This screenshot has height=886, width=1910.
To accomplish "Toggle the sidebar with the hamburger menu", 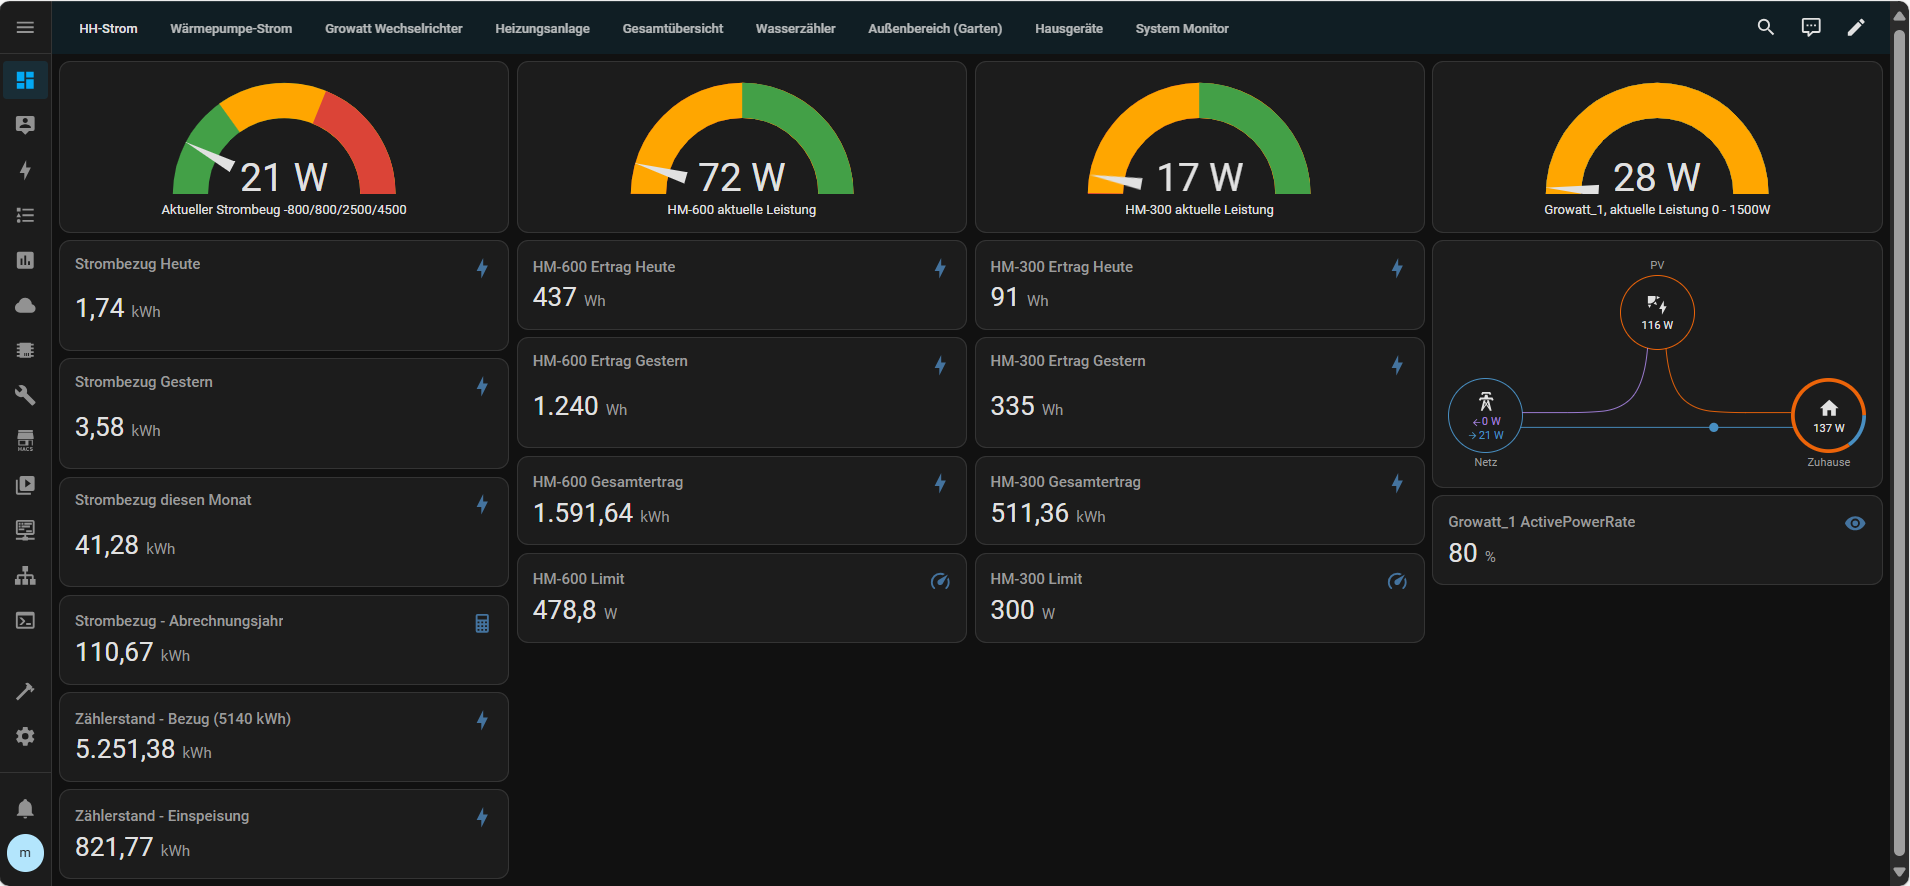I will pyautogui.click(x=25, y=28).
